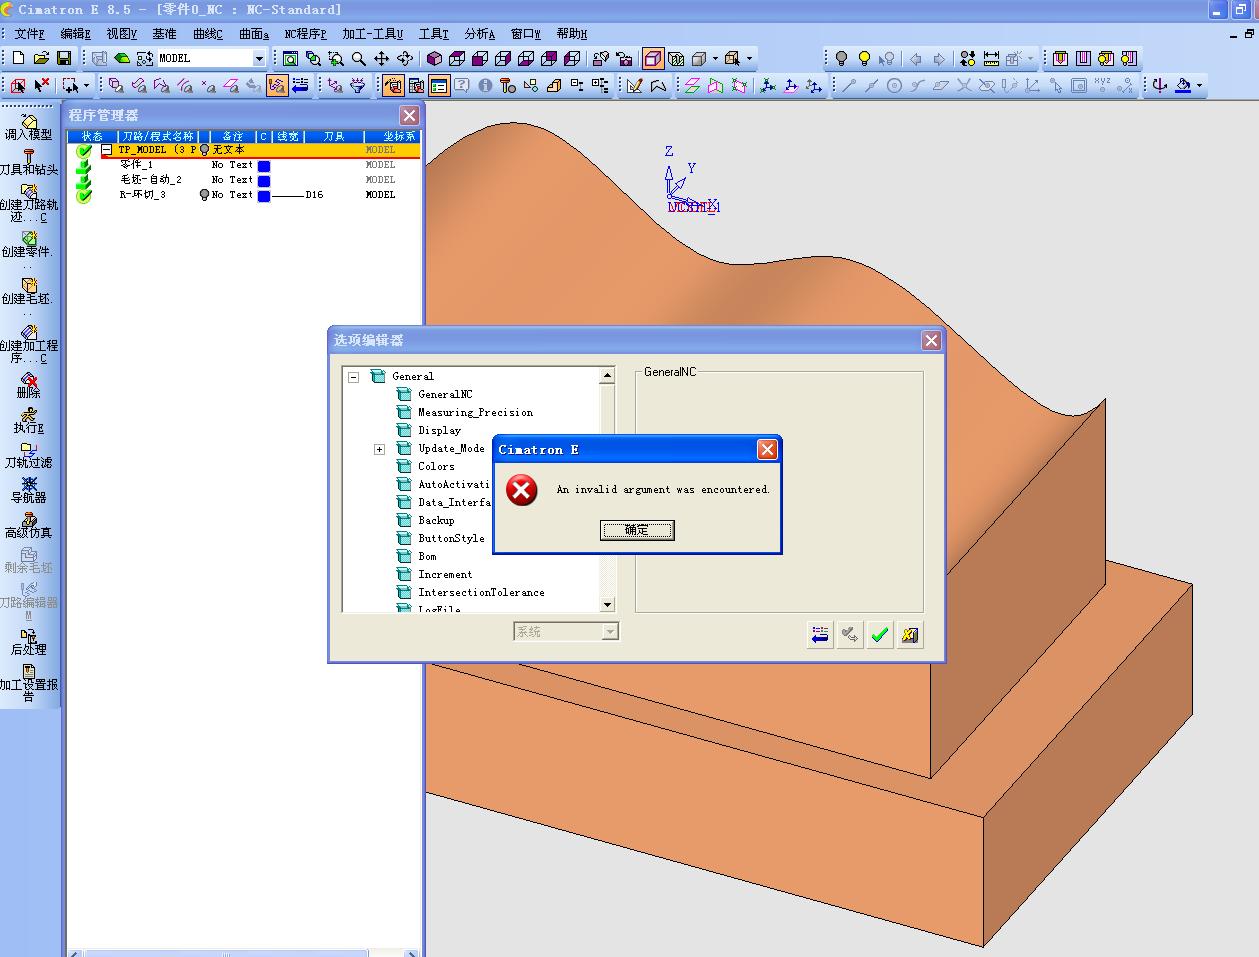Click the blue color swatch of 毛坯-自动_2
Image resolution: width=1259 pixels, height=957 pixels.
tap(264, 181)
